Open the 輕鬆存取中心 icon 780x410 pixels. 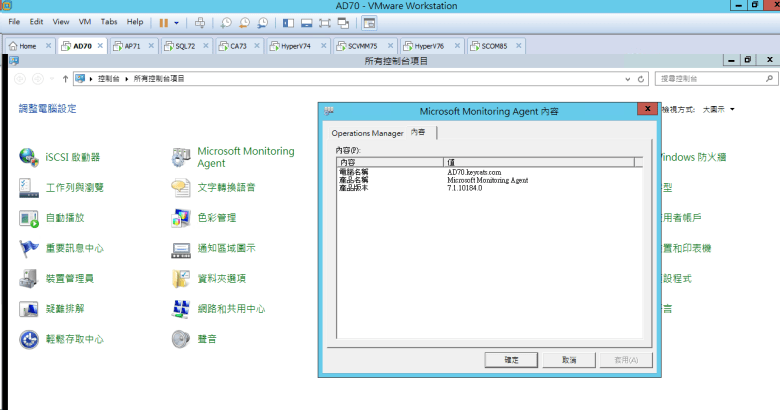click(28, 339)
